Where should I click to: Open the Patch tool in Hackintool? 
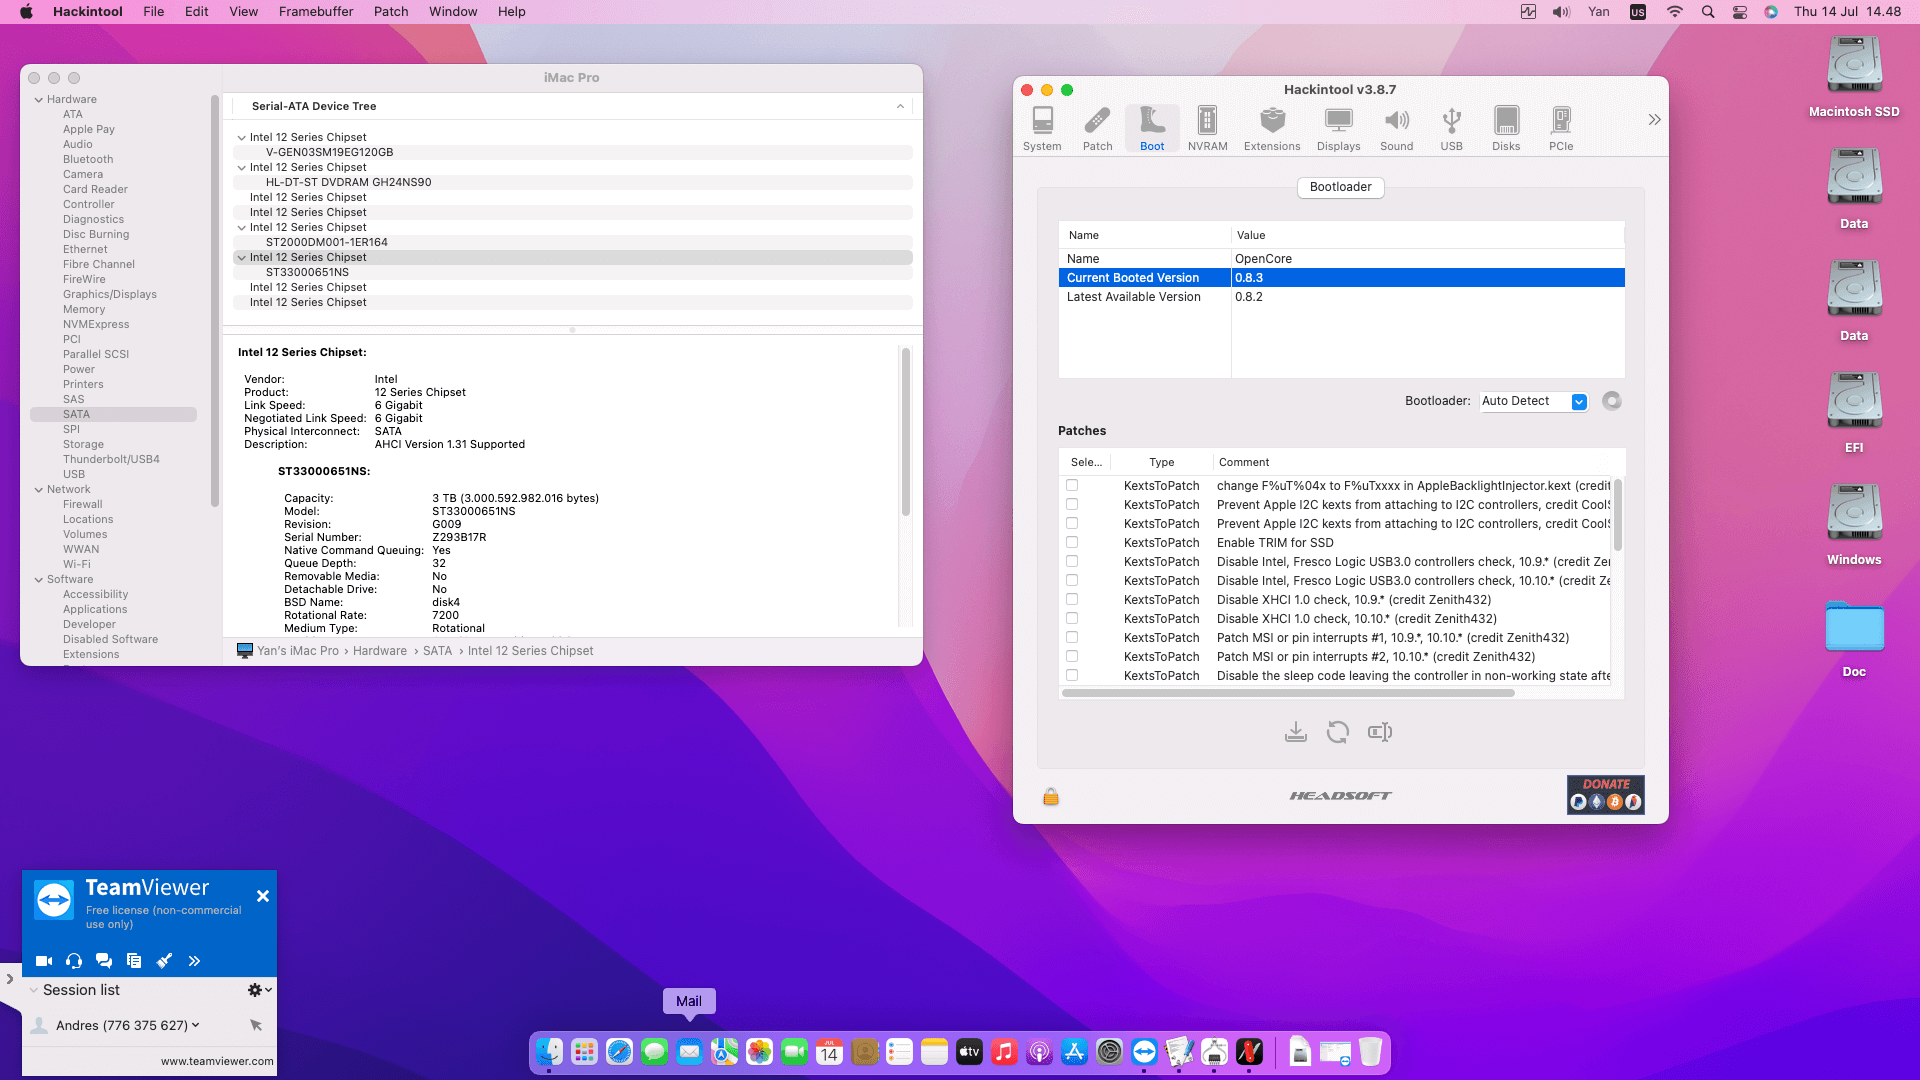(1097, 128)
